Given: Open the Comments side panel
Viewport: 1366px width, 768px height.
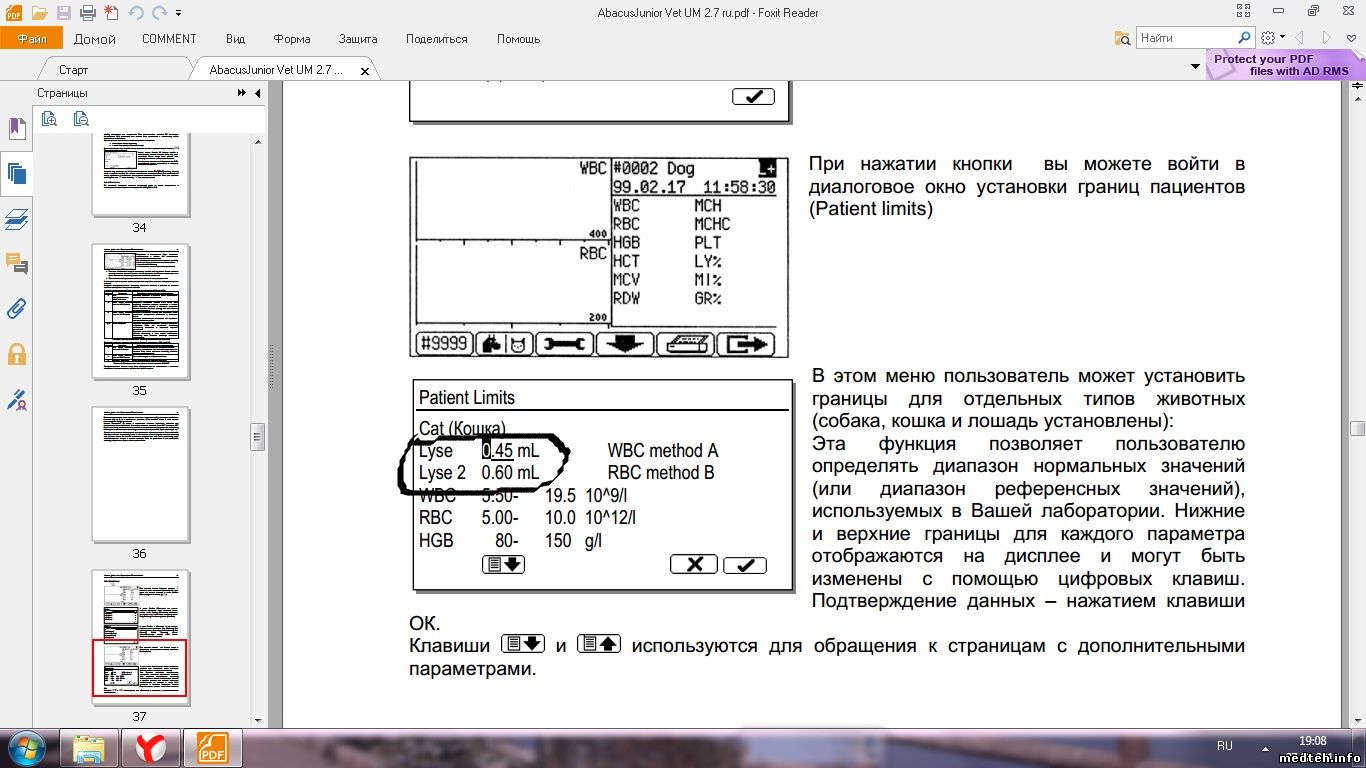Looking at the screenshot, I should tap(17, 264).
